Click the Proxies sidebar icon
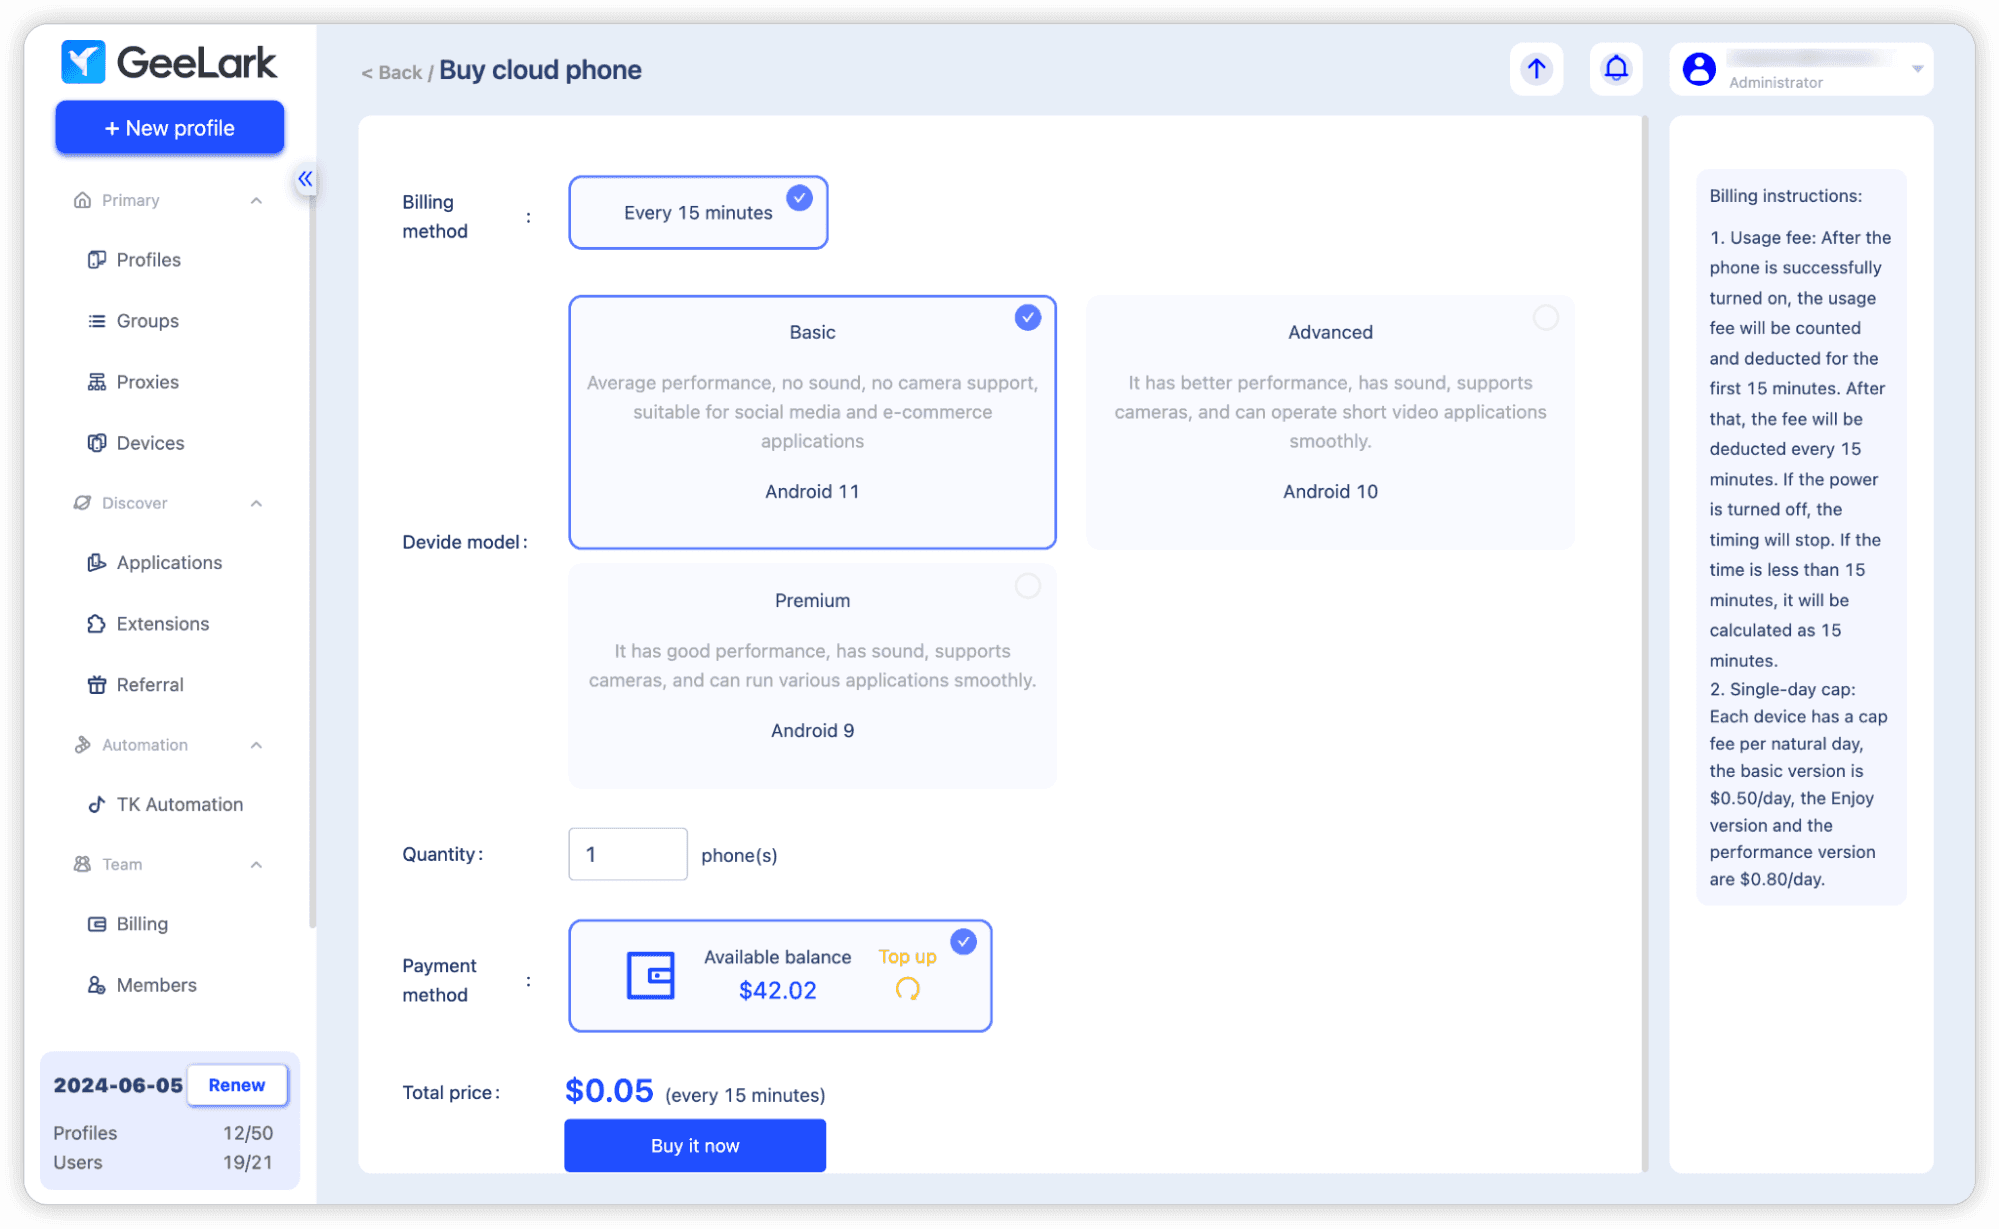Screen dimensions: 1999x1229 pos(97,382)
